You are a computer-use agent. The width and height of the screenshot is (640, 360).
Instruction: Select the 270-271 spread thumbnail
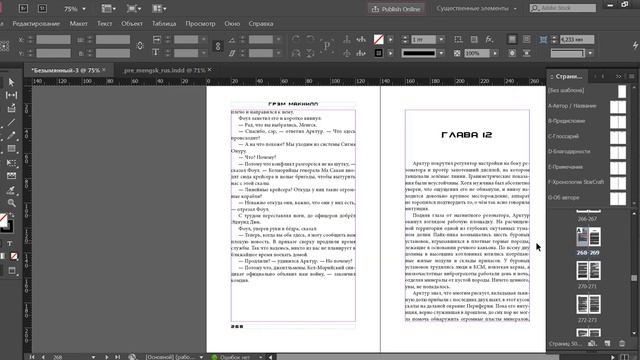(588, 271)
